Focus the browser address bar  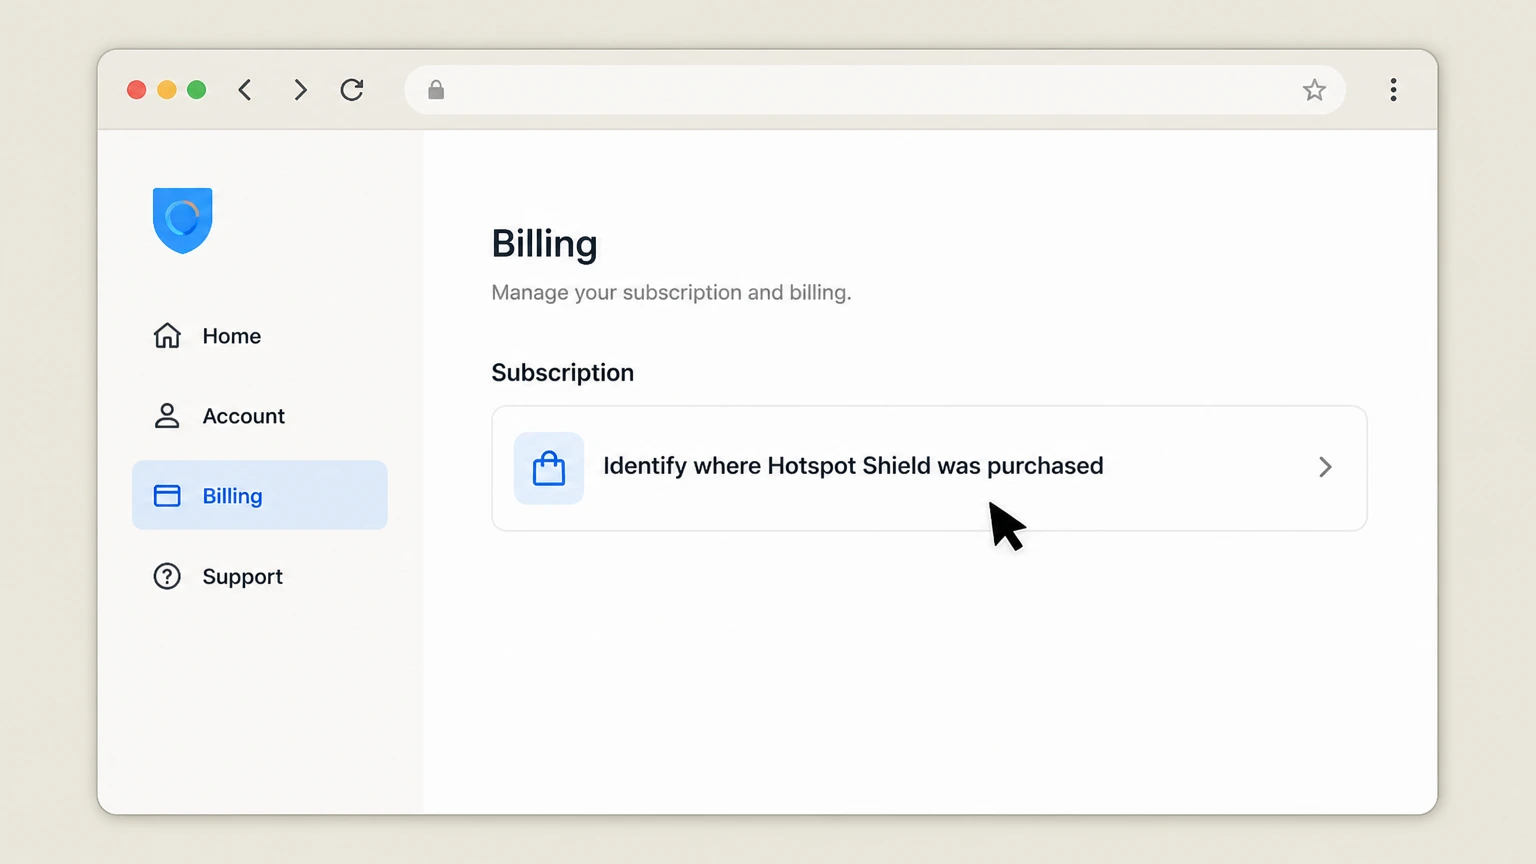tap(875, 90)
